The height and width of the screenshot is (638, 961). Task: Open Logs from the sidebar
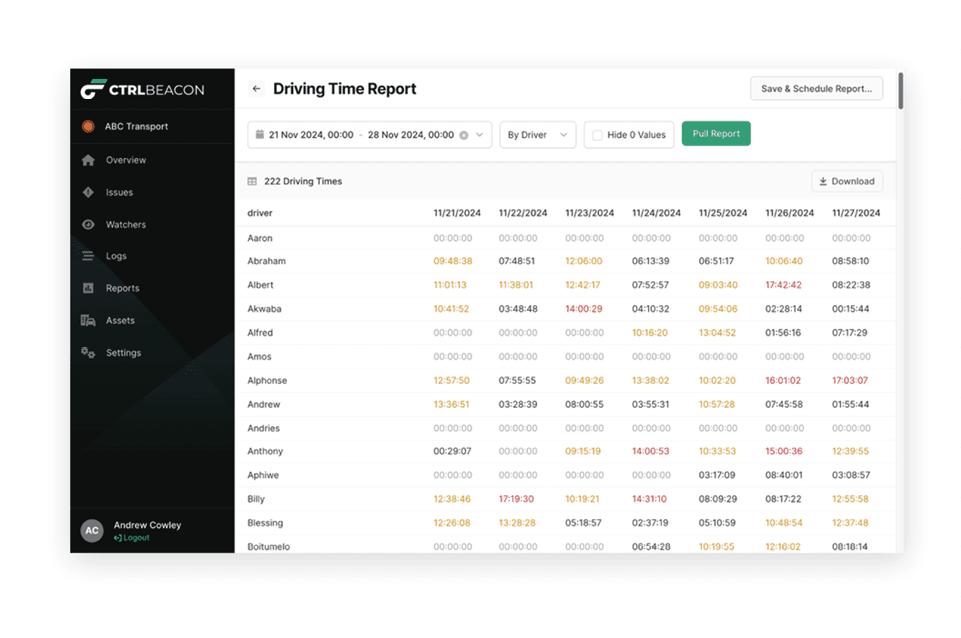pos(116,256)
